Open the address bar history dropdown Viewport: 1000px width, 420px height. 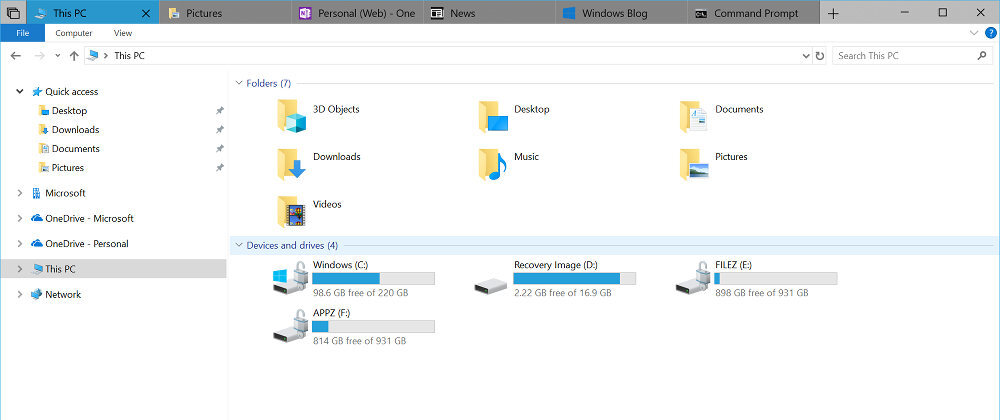click(805, 56)
